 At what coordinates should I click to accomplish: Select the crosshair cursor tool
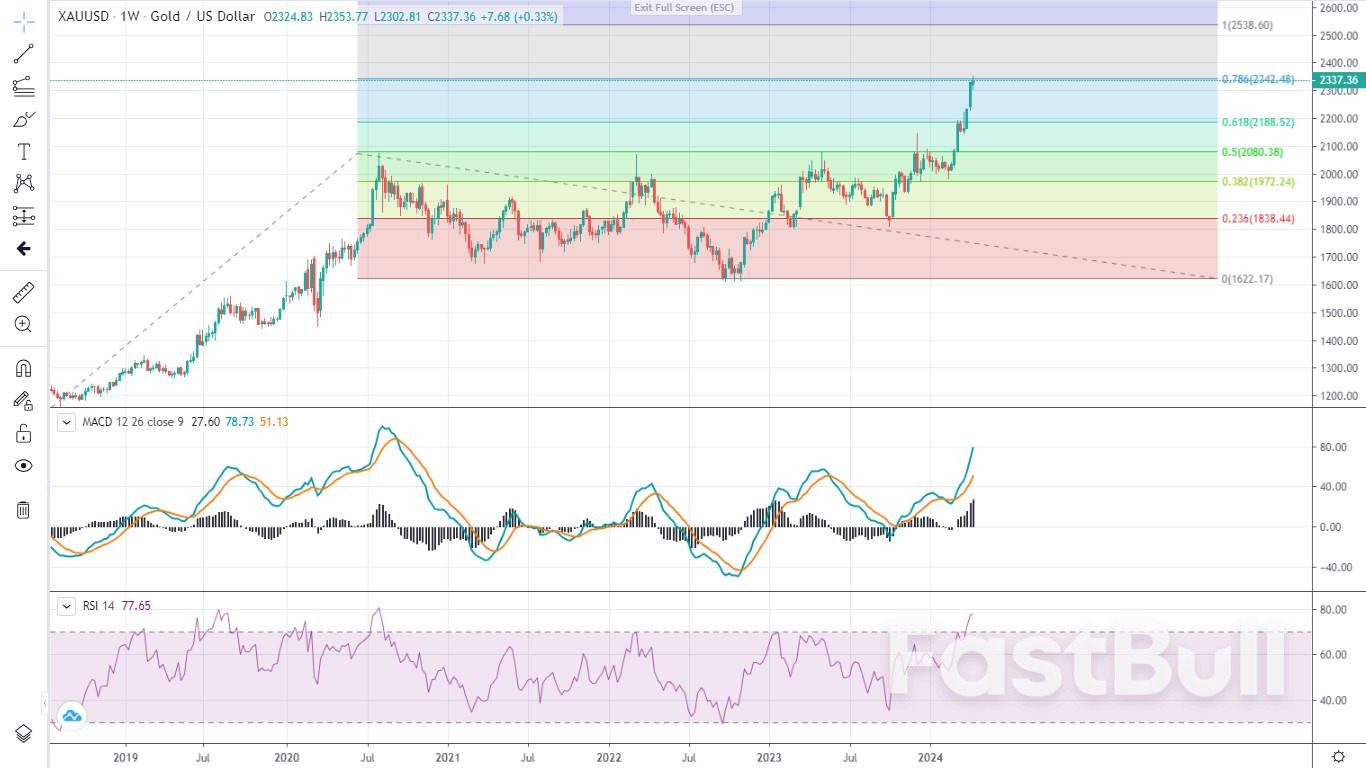pyautogui.click(x=23, y=20)
